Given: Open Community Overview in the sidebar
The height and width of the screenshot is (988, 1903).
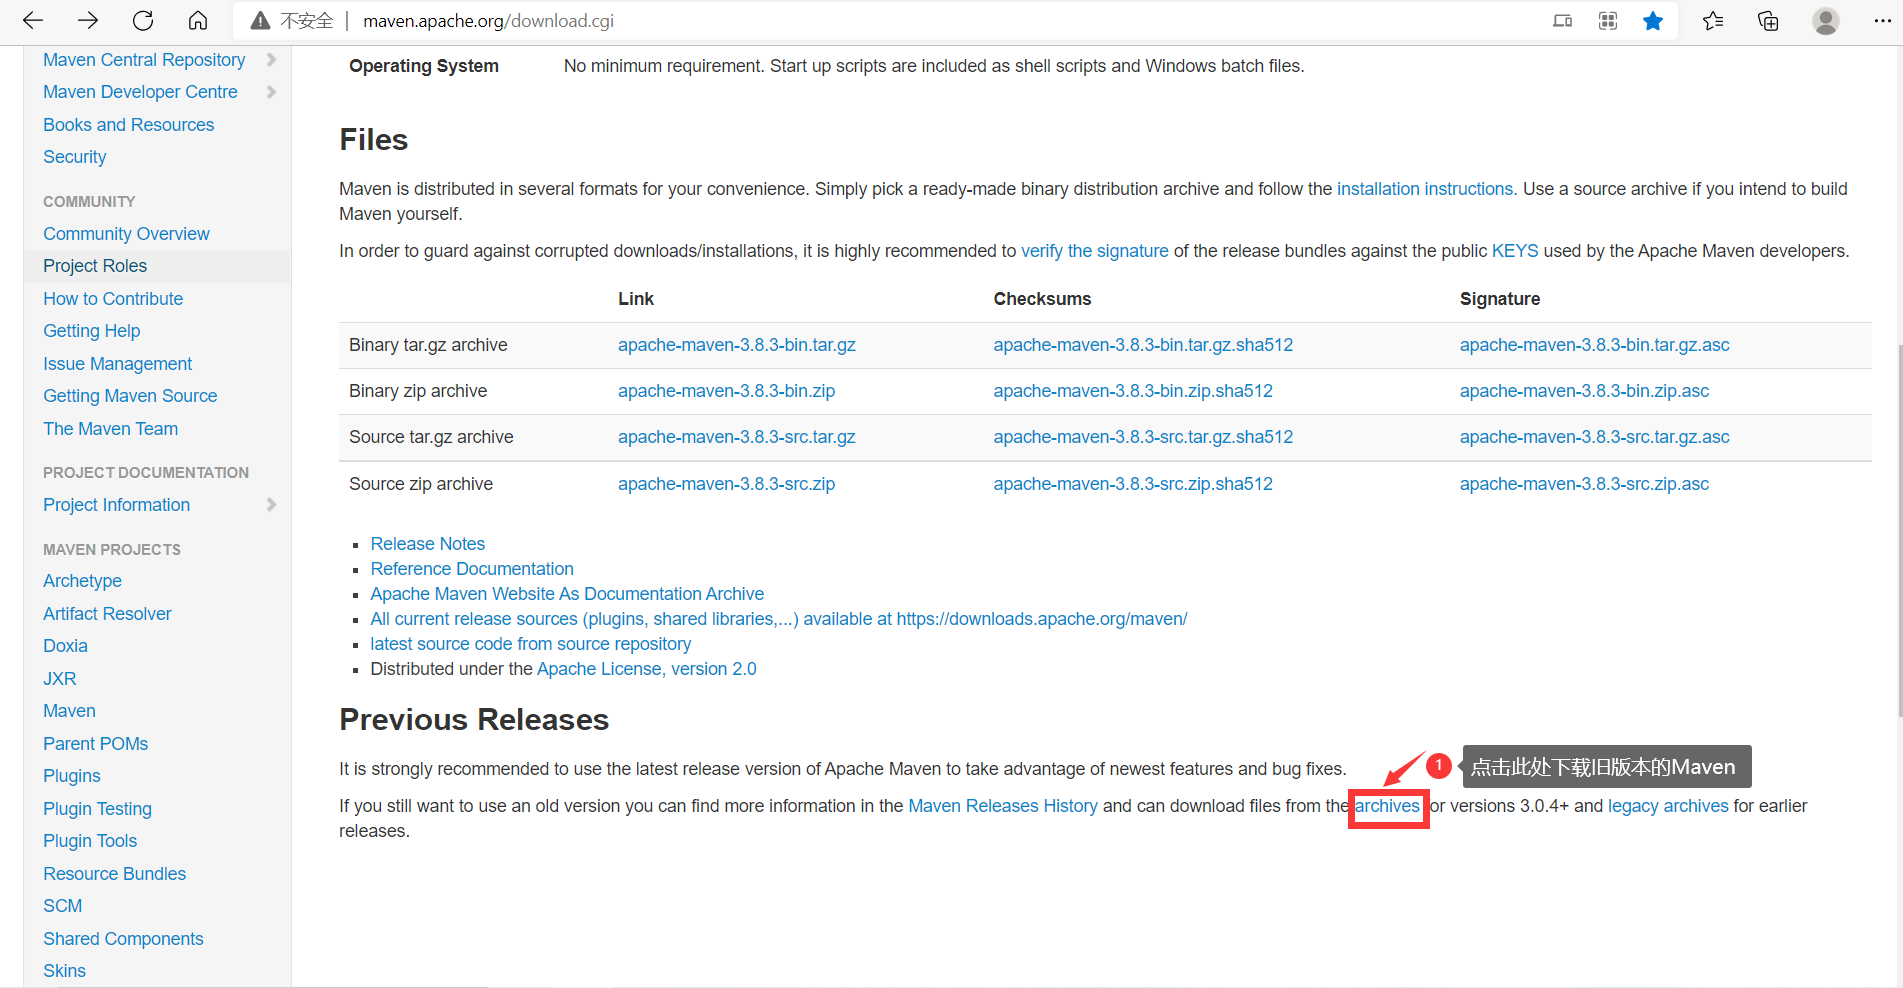Looking at the screenshot, I should coord(126,234).
